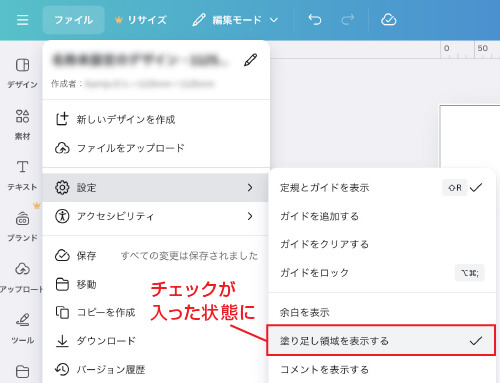The width and height of the screenshot is (500, 383).
Task: Click the gear icon beside 設定
Action: tap(62, 187)
